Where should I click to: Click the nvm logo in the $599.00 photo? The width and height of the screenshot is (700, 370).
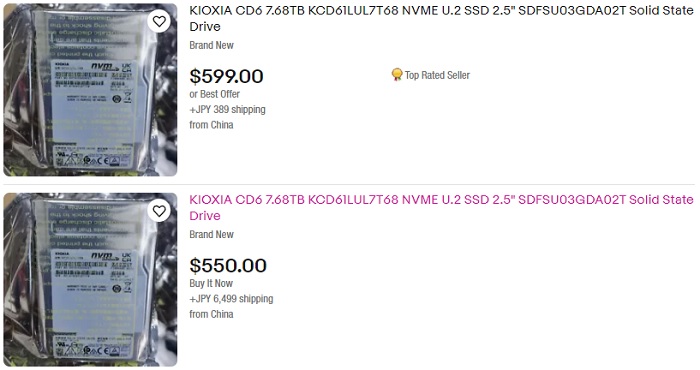[x=105, y=67]
